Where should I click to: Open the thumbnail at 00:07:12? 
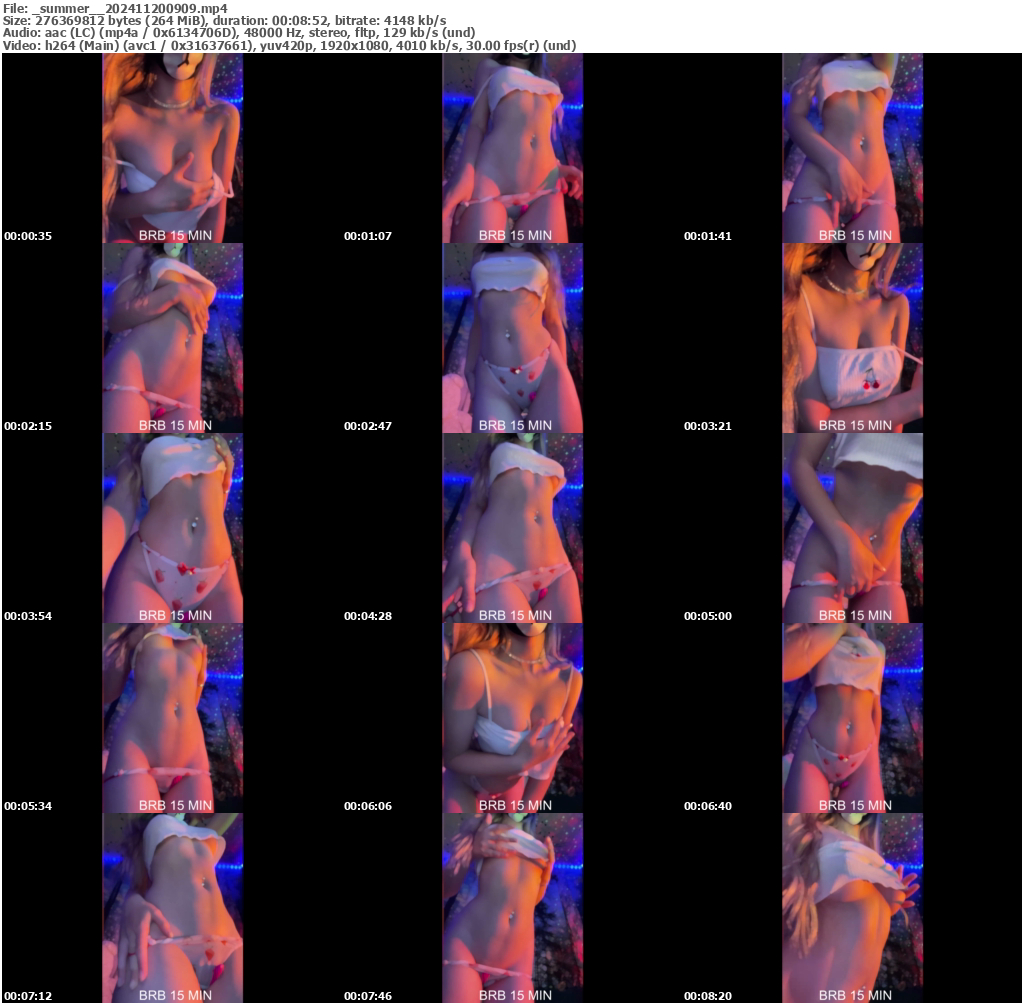[x=172, y=908]
